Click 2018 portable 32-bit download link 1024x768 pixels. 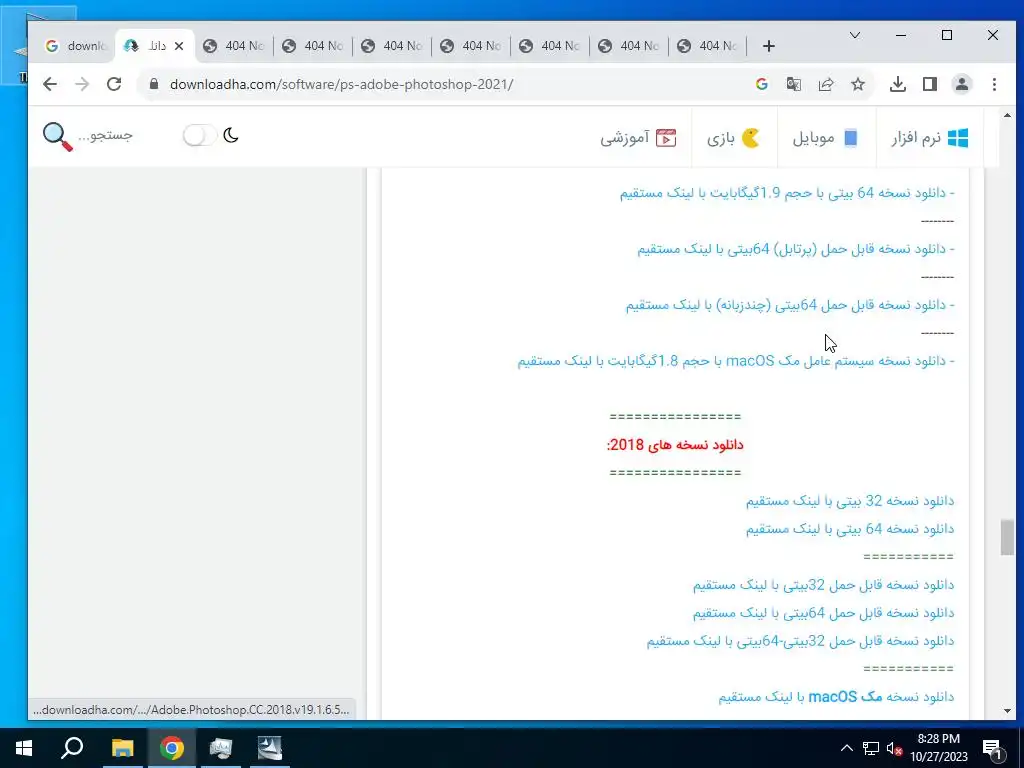click(824, 585)
